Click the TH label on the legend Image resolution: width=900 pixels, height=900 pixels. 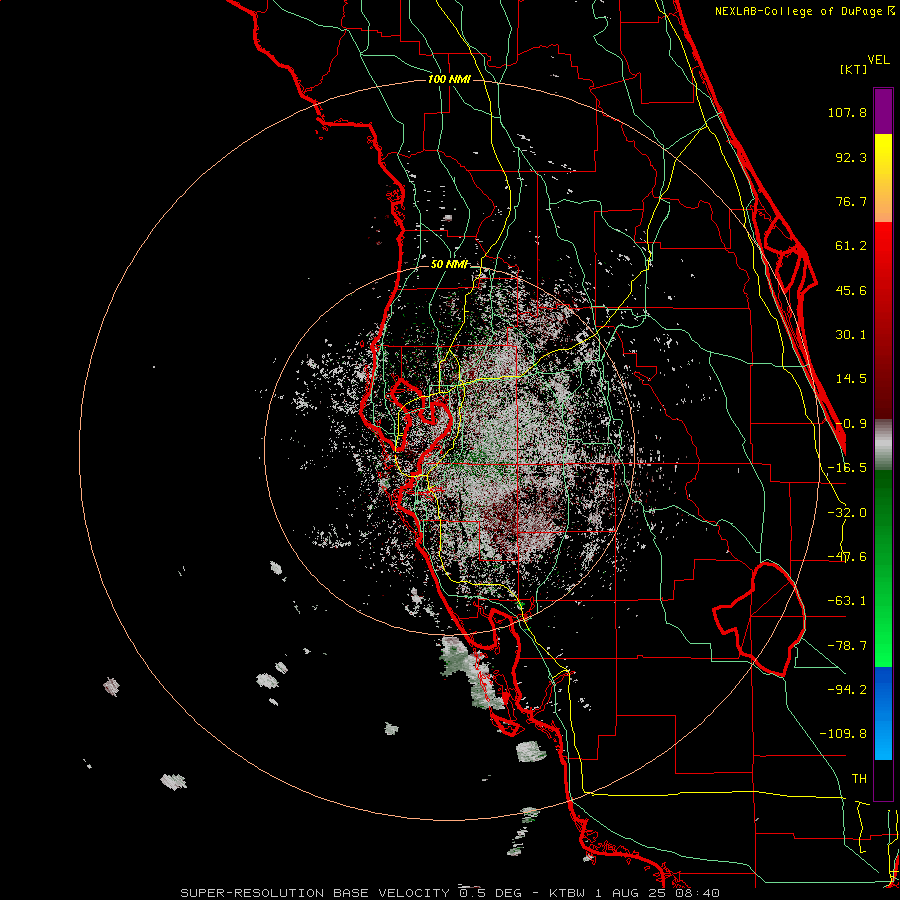(x=859, y=779)
